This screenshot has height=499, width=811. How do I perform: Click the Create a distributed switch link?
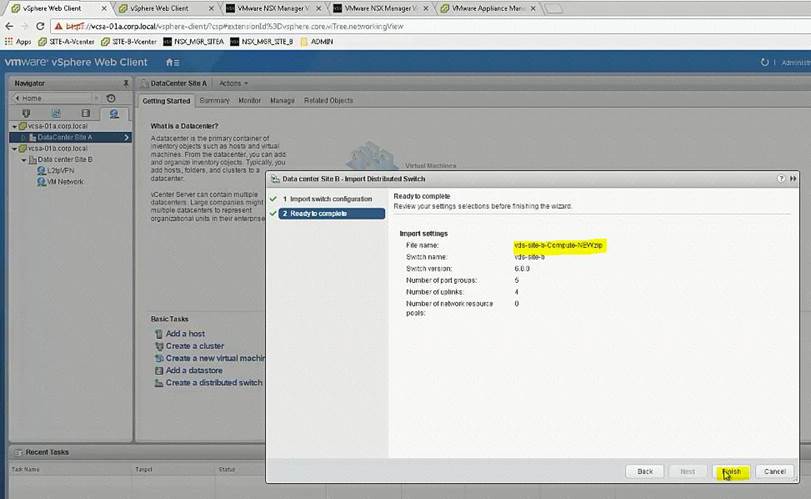click(x=213, y=382)
